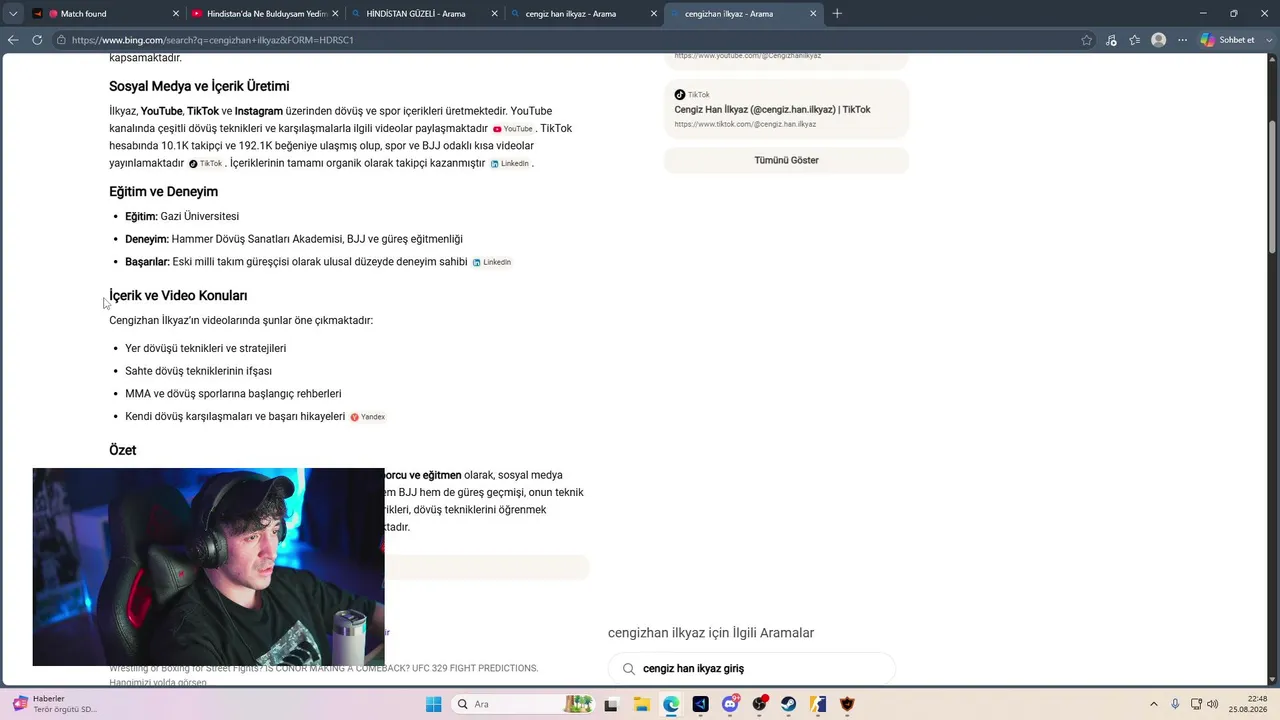This screenshot has height=720, width=1280.
Task: Click the 'Sosyal Medya ve İçerik Üretimi' heading
Action: [x=199, y=86]
